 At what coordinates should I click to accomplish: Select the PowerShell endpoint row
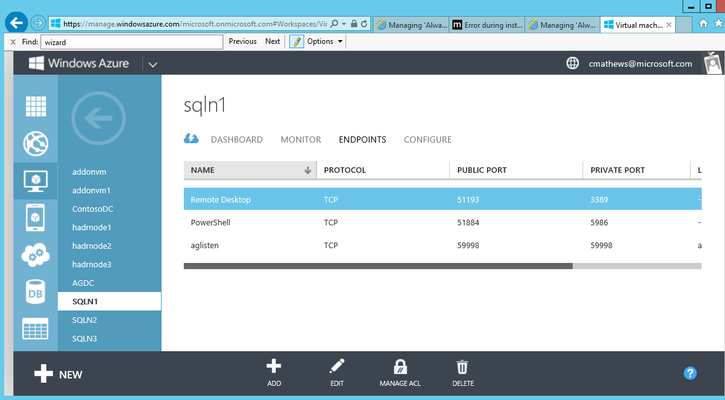click(x=442, y=222)
